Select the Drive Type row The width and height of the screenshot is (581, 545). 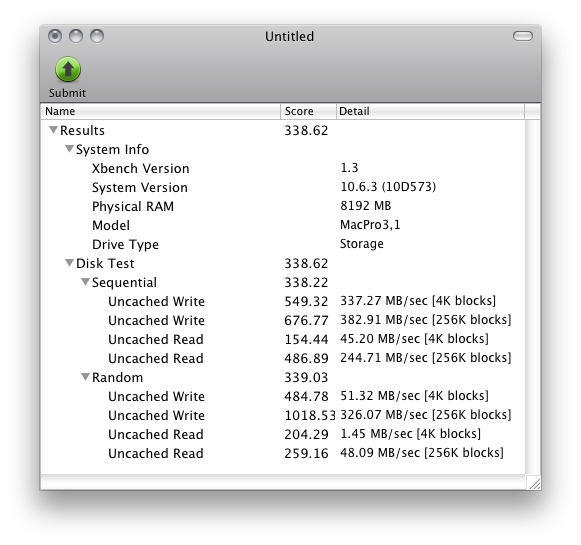pyautogui.click(x=283, y=244)
